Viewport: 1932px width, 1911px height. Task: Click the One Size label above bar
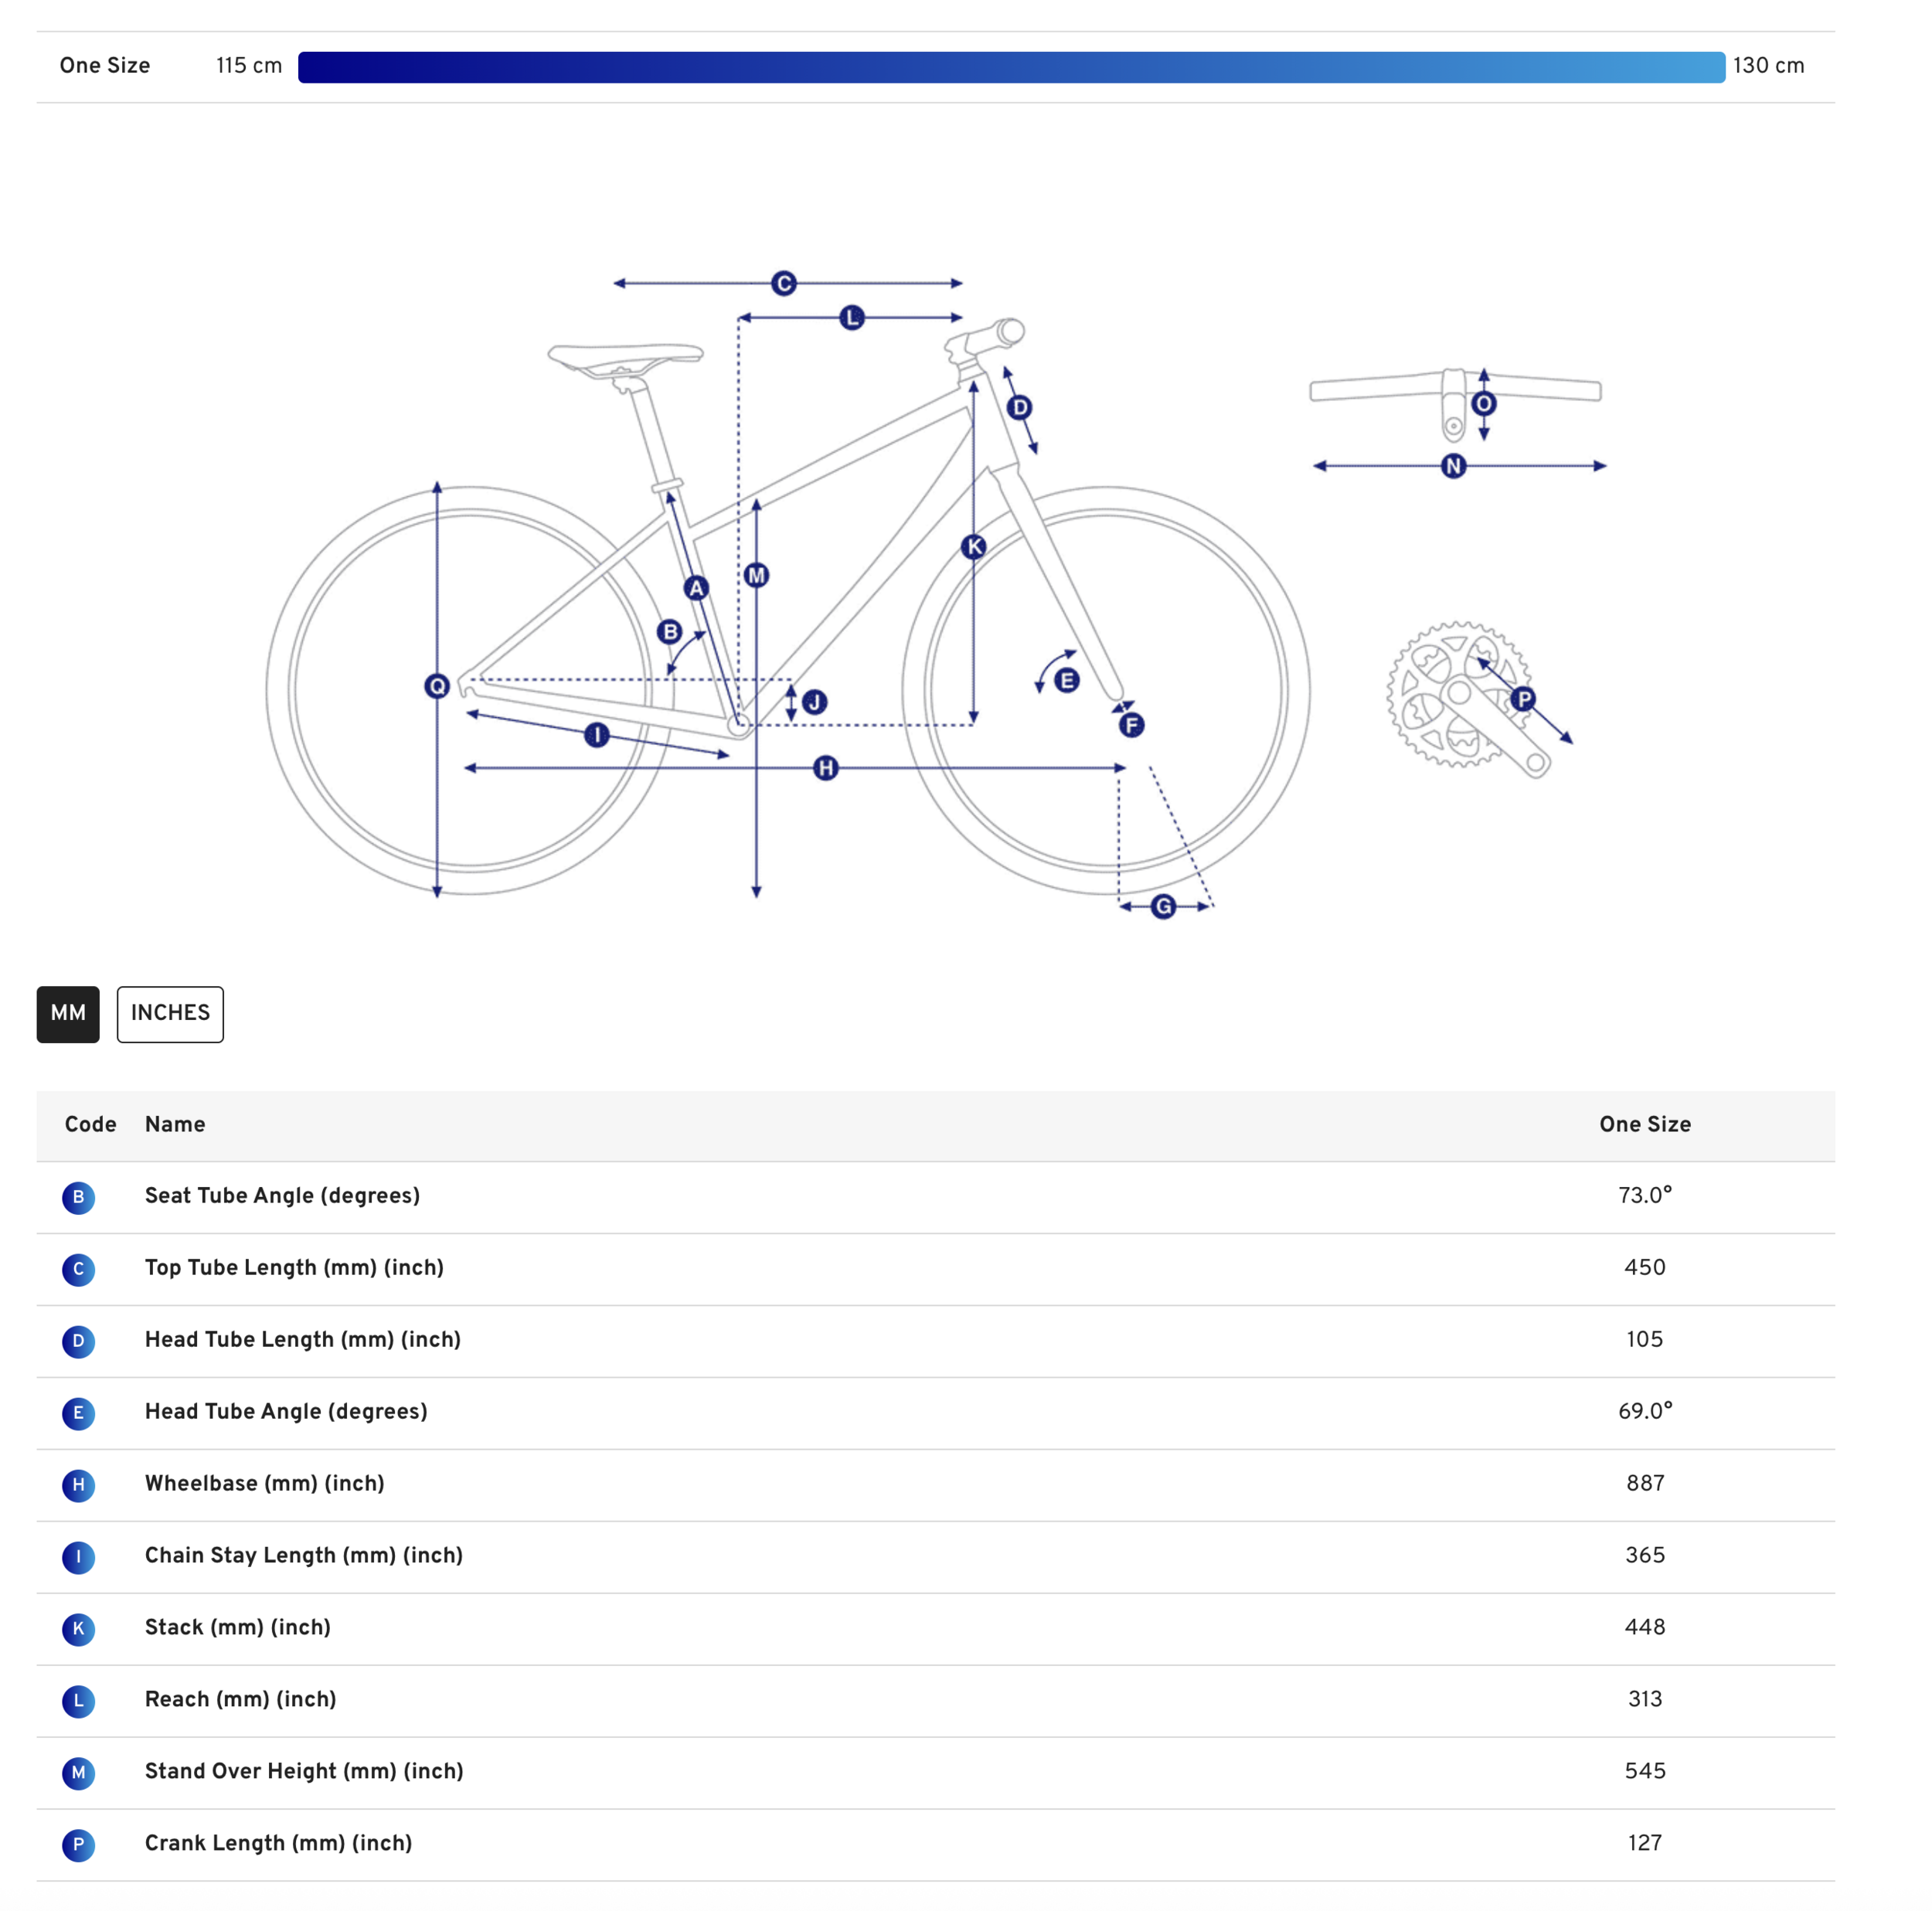point(105,66)
